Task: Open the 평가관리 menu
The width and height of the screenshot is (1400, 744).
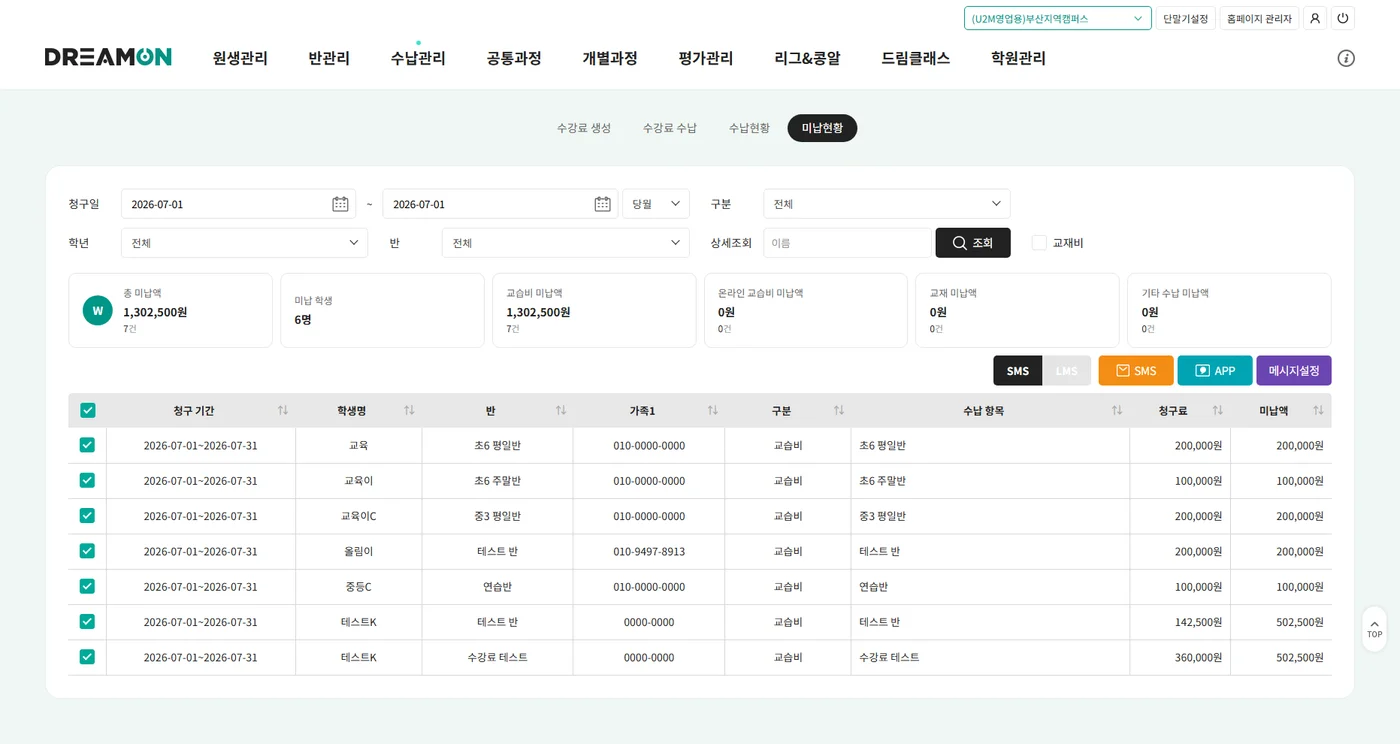Action: click(706, 58)
